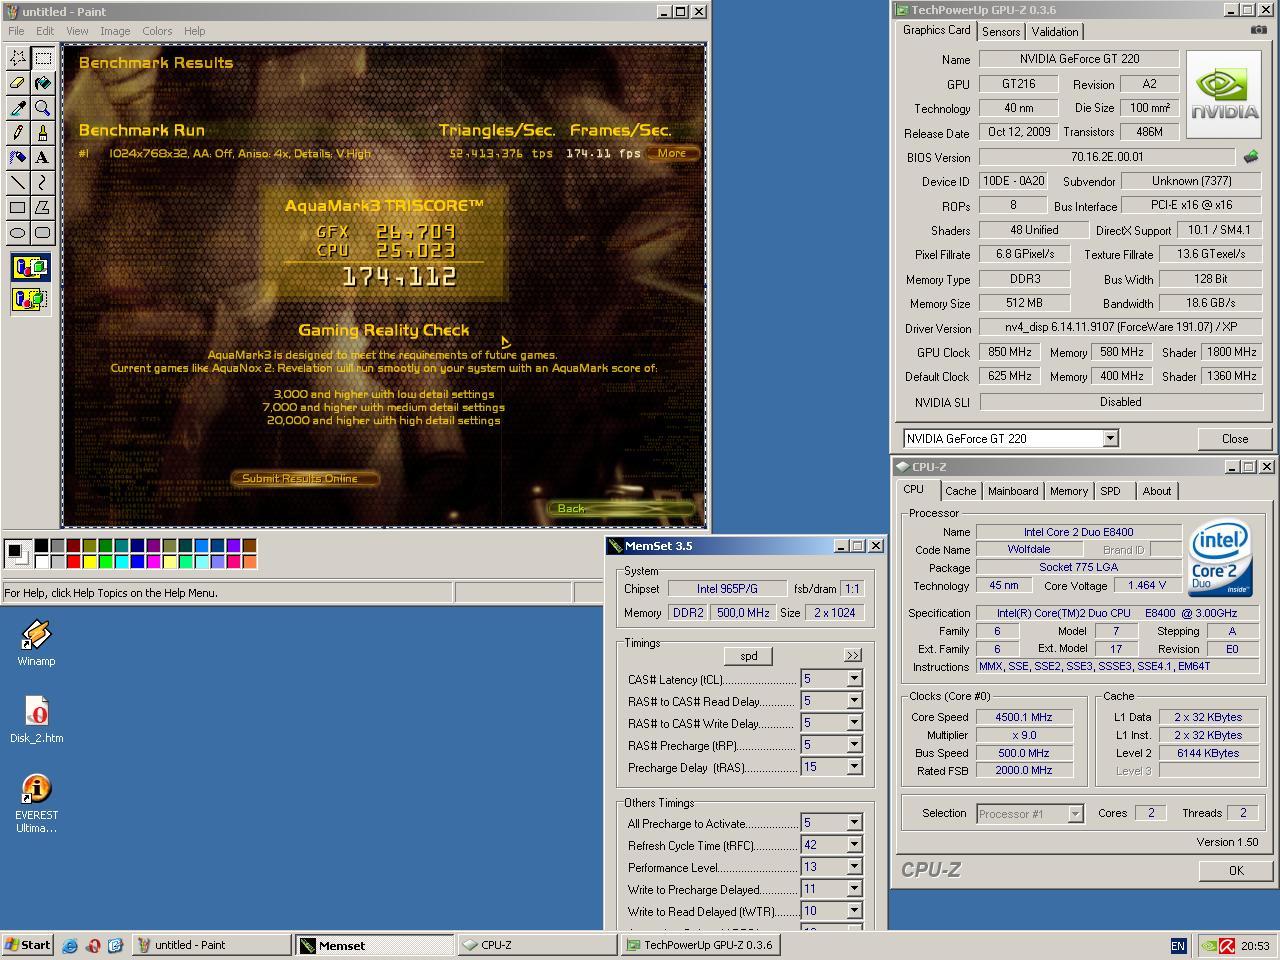Image resolution: width=1280 pixels, height=960 pixels.
Task: Set opaque selection mode in Paint toolbox
Action: pyautogui.click(x=30, y=268)
